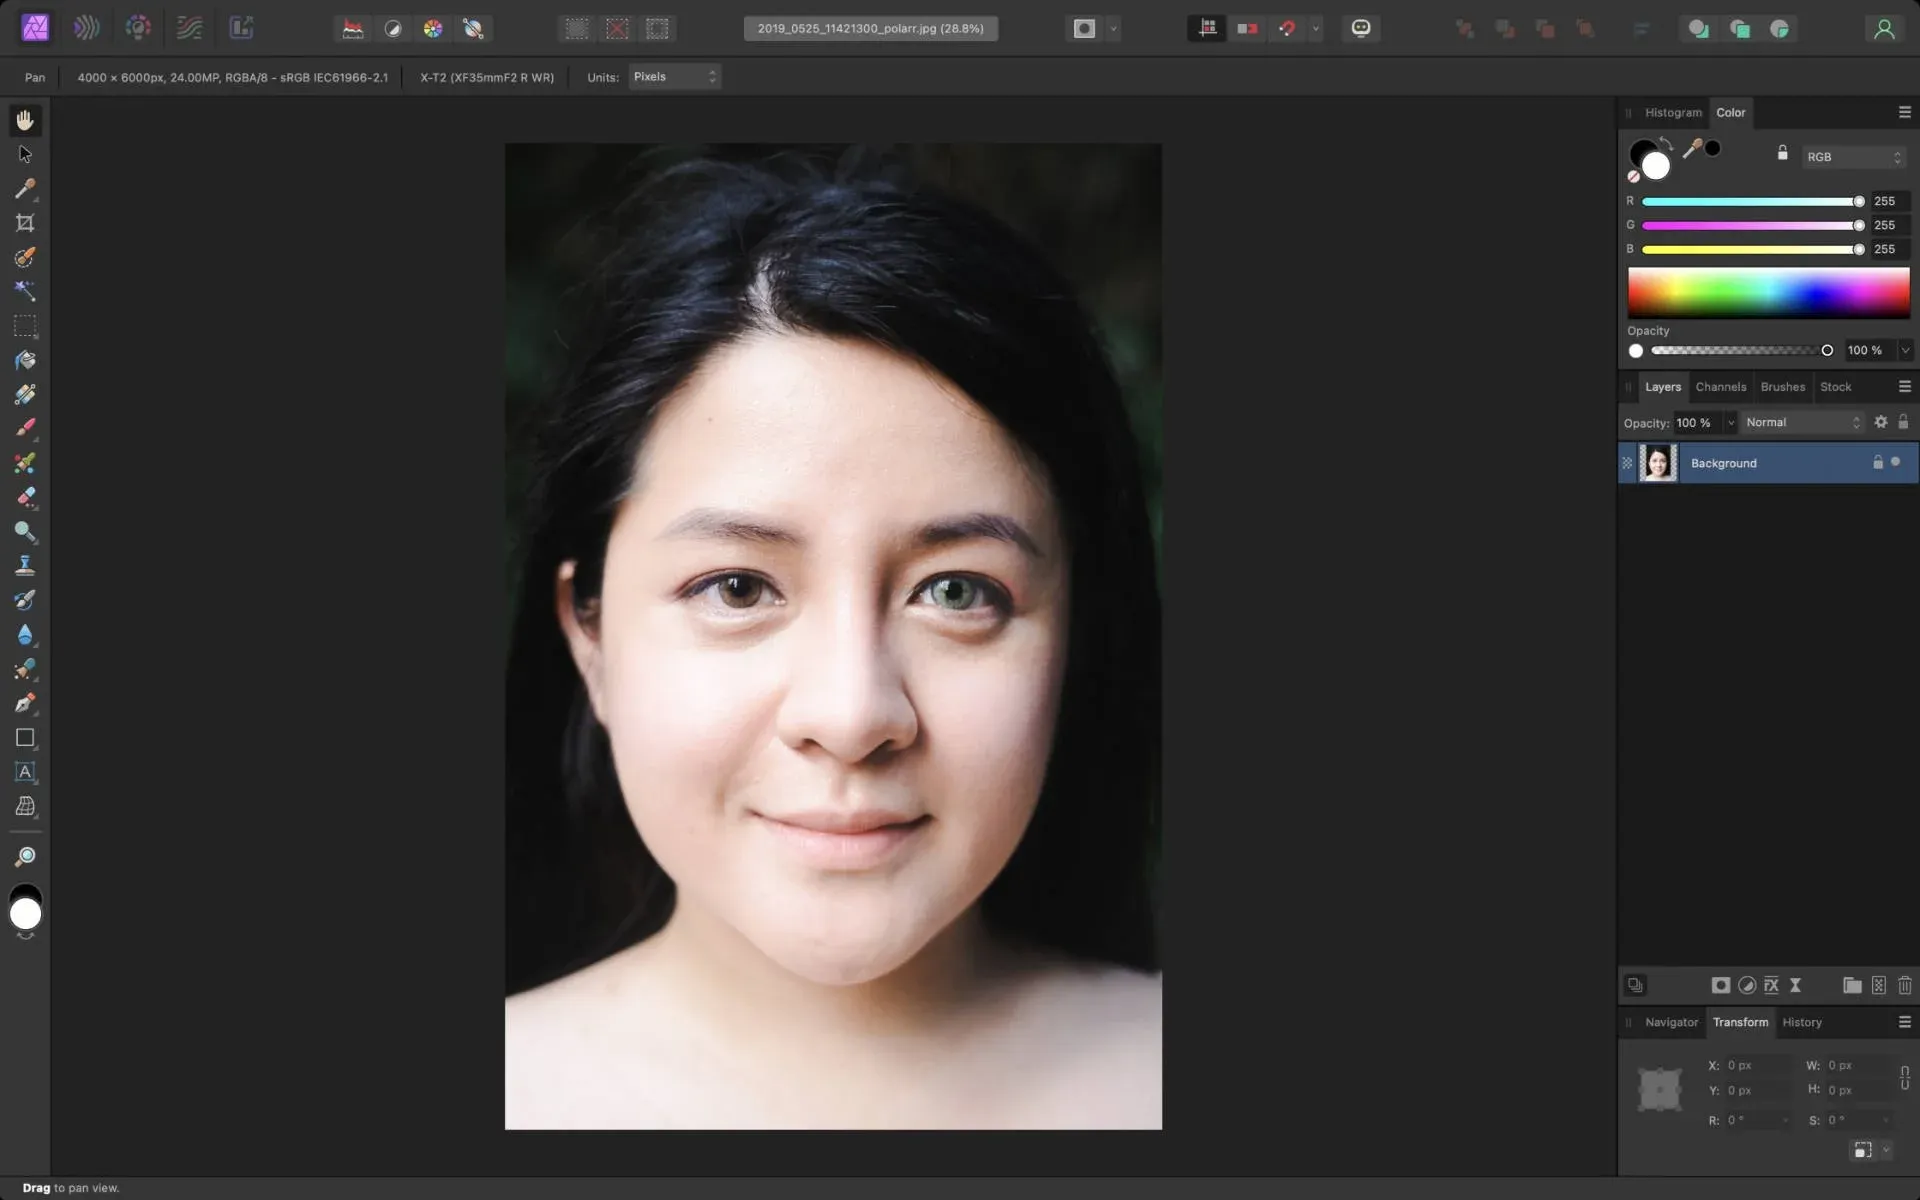Select the Rectangular Marquee tool

click(x=25, y=327)
